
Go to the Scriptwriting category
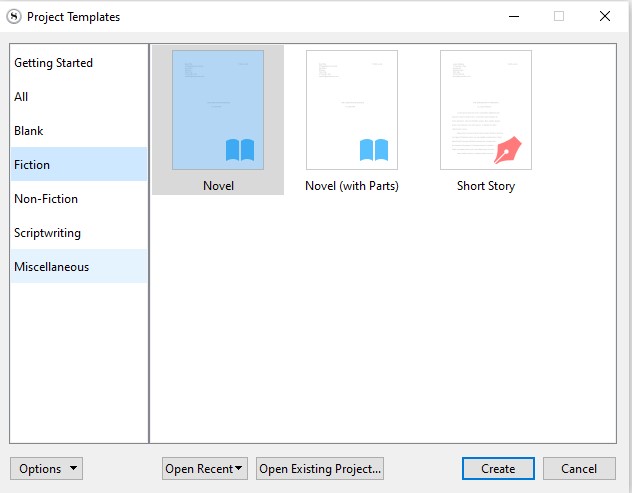pyautogui.click(x=48, y=233)
